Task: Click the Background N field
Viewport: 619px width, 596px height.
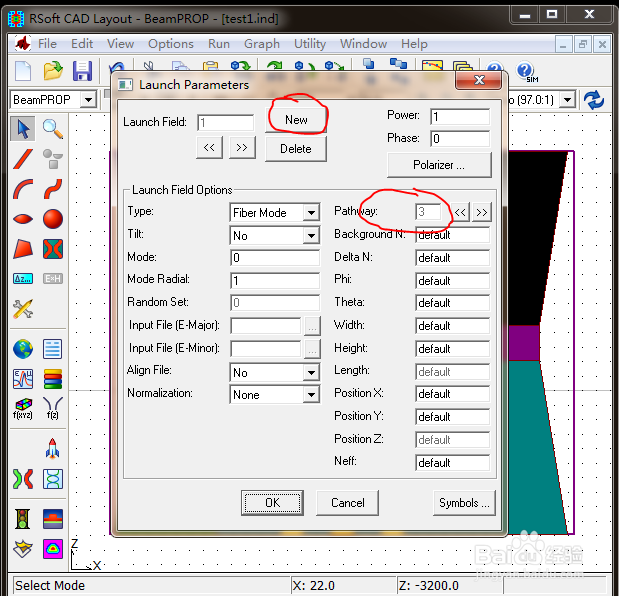Action: point(452,235)
